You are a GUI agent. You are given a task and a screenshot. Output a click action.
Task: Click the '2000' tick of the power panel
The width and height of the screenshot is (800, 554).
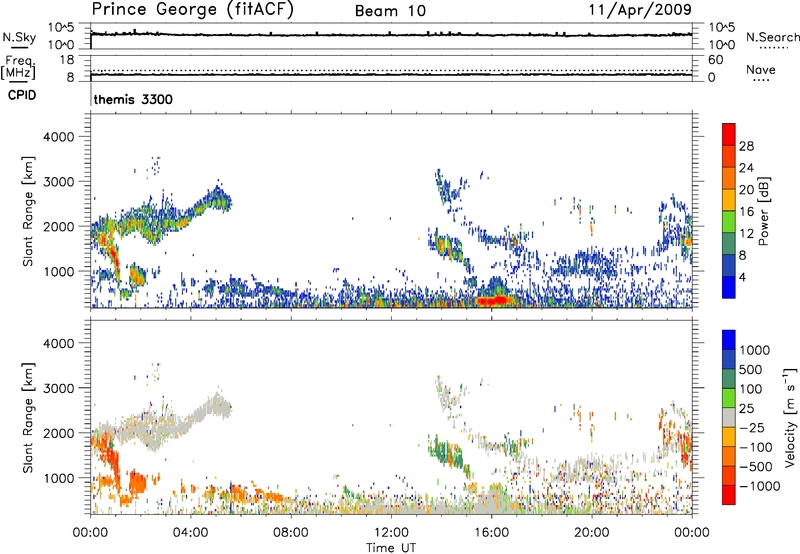click(58, 227)
